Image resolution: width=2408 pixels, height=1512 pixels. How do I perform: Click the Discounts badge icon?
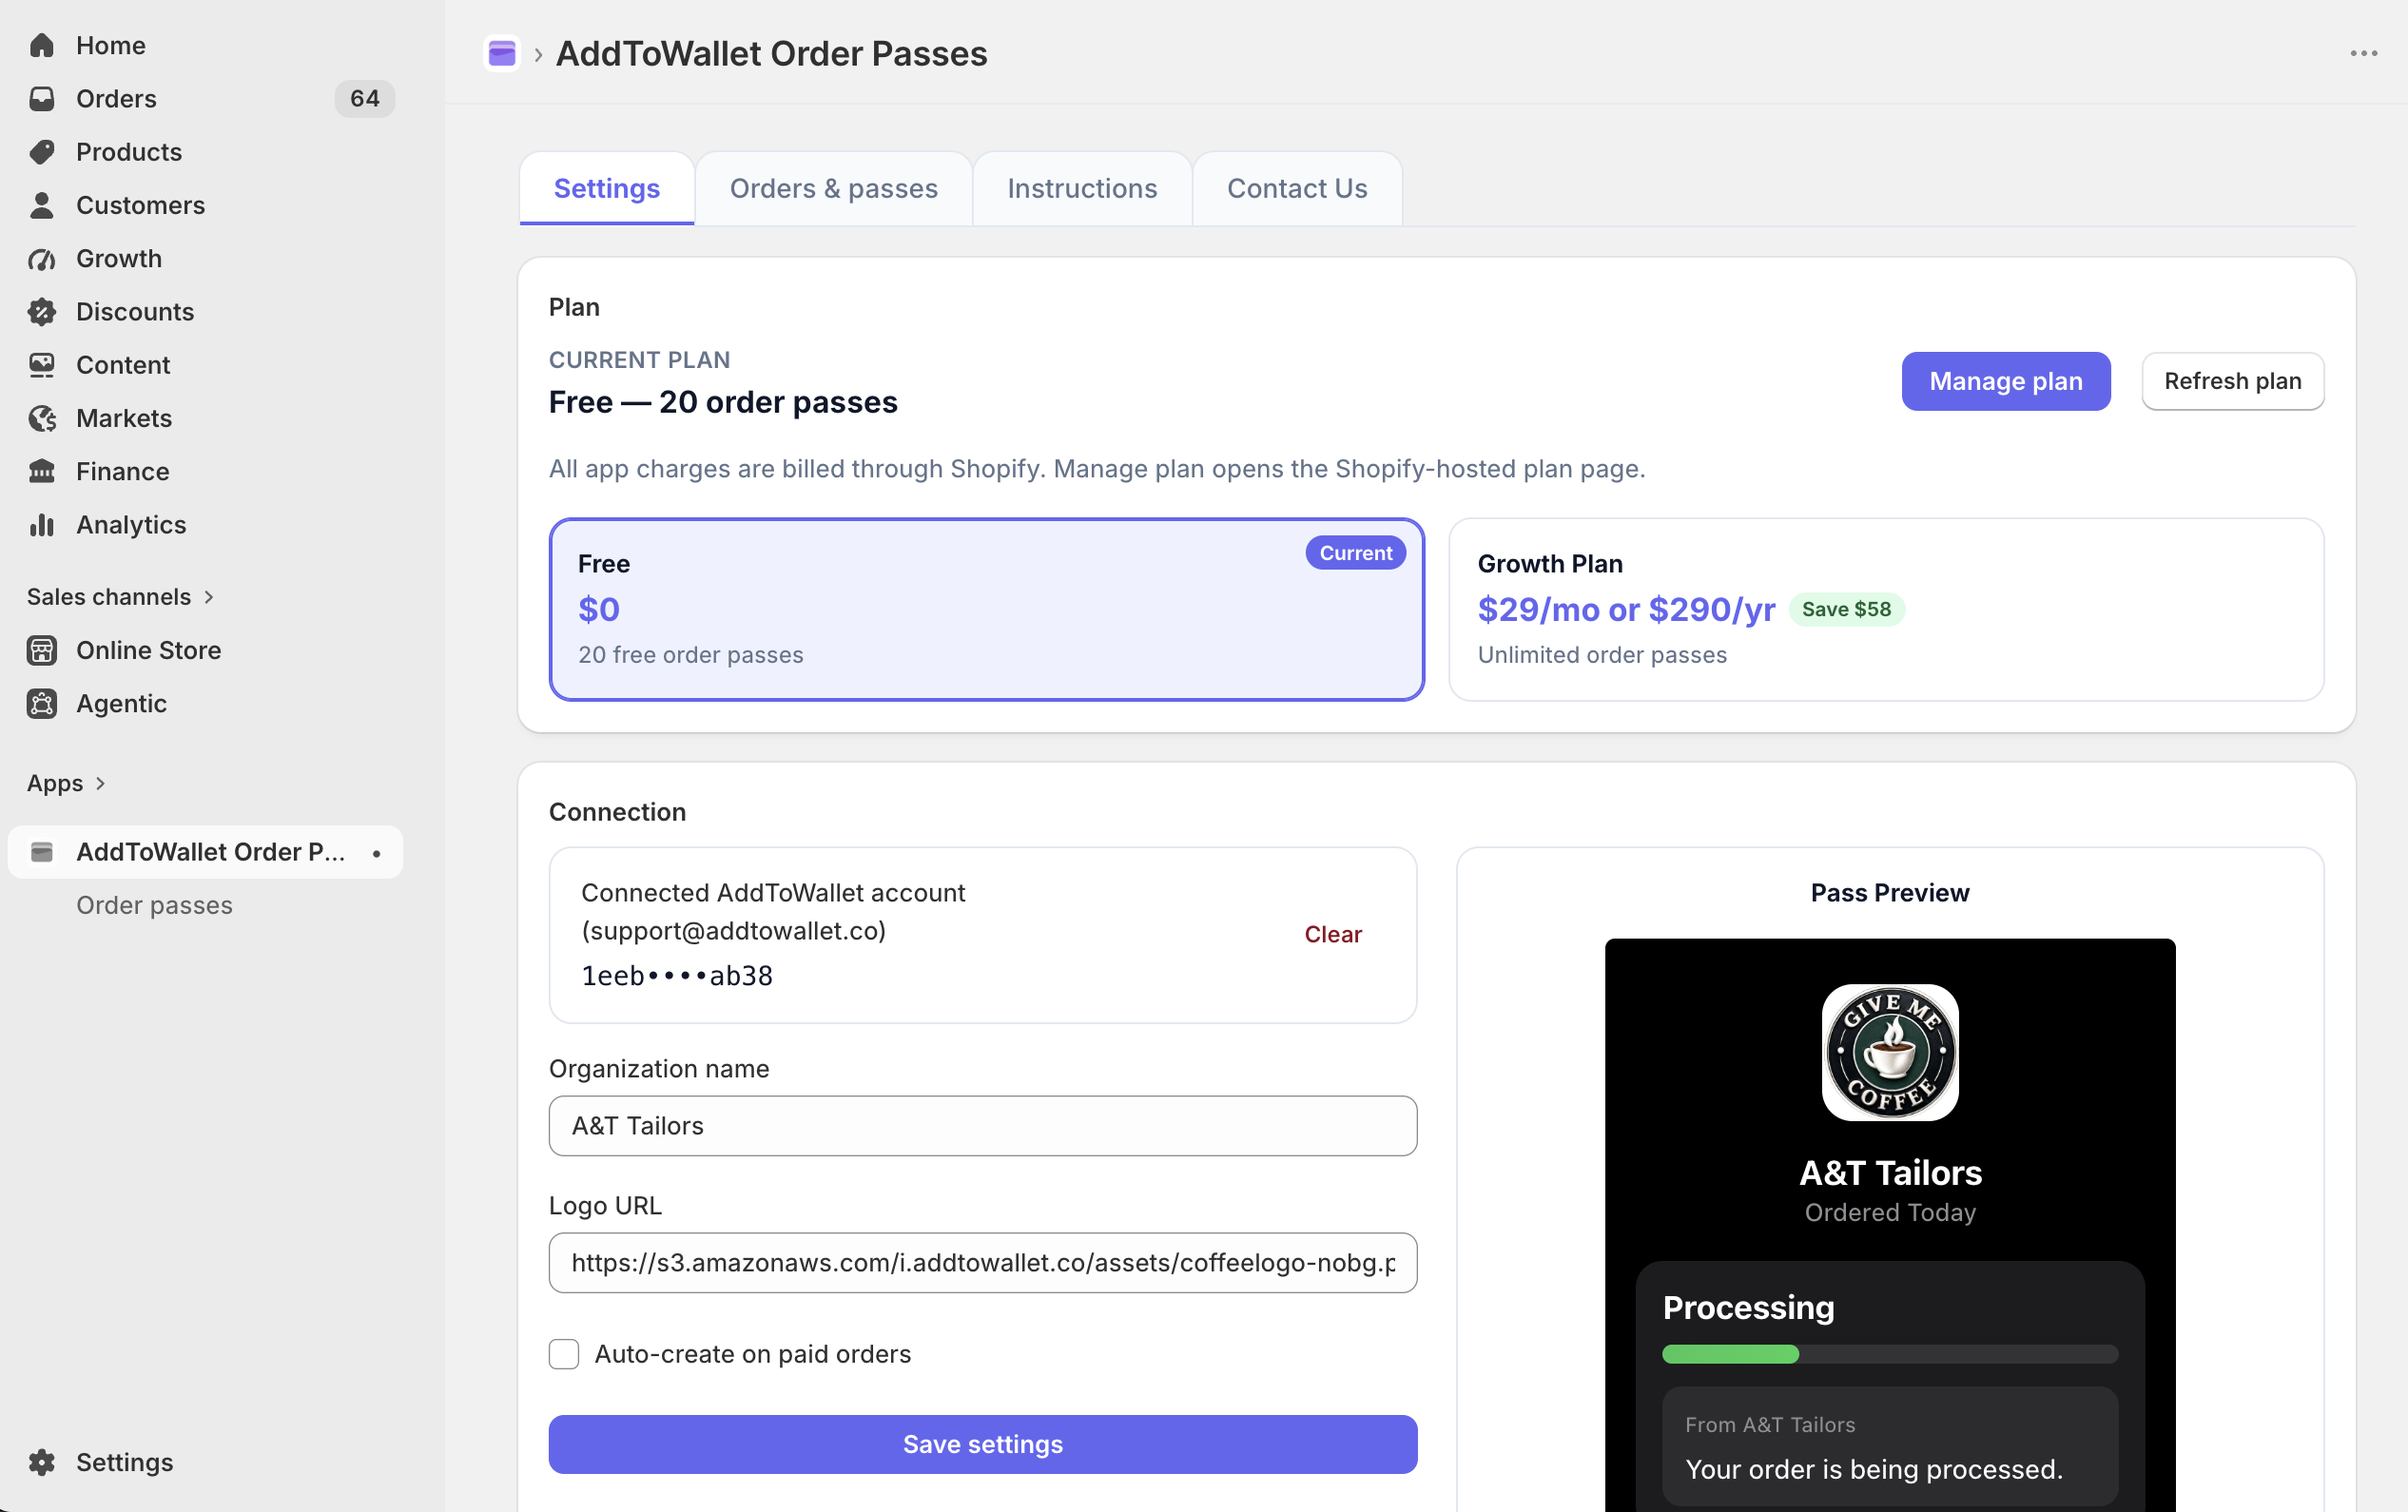(42, 311)
